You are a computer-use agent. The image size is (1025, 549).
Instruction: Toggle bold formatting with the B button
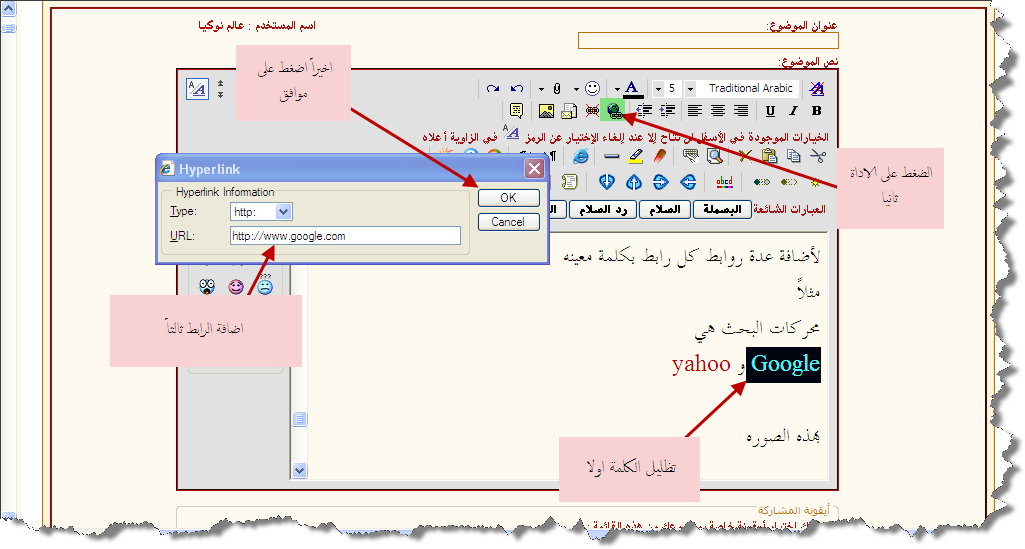816,111
